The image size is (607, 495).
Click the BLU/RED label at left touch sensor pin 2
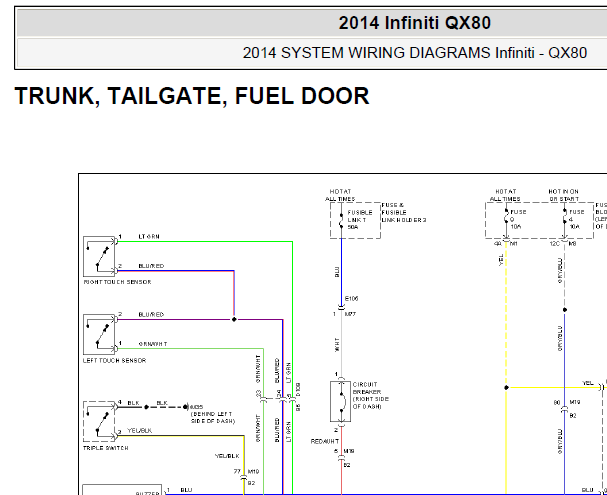(x=151, y=315)
